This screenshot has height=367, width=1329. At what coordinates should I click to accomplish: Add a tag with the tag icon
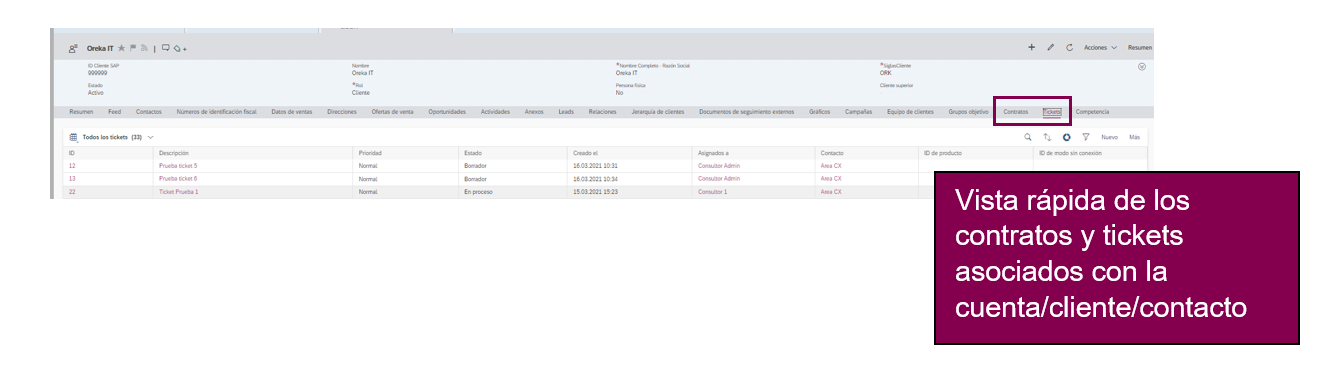(177, 48)
